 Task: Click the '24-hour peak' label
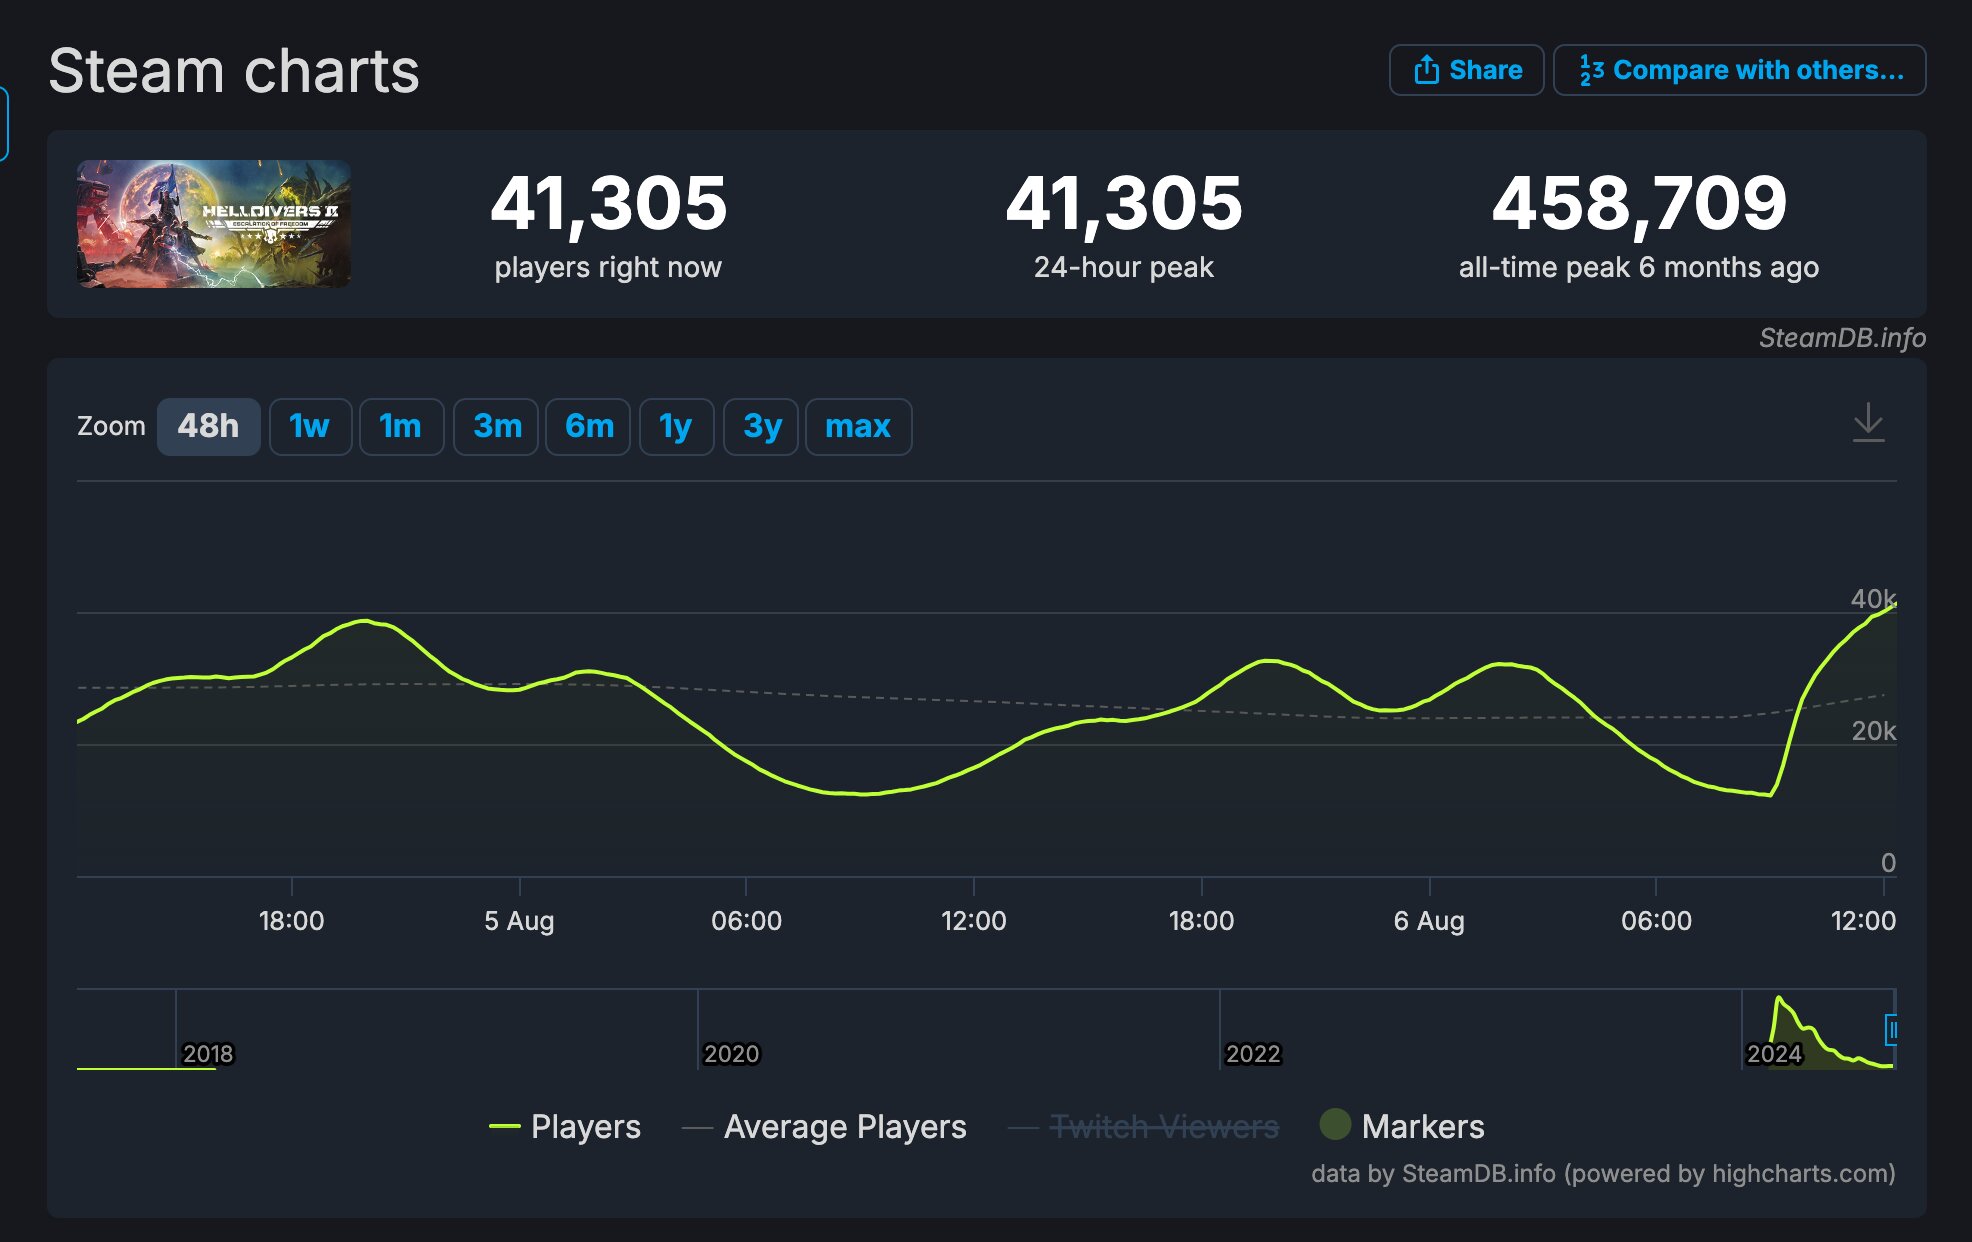click(1123, 268)
